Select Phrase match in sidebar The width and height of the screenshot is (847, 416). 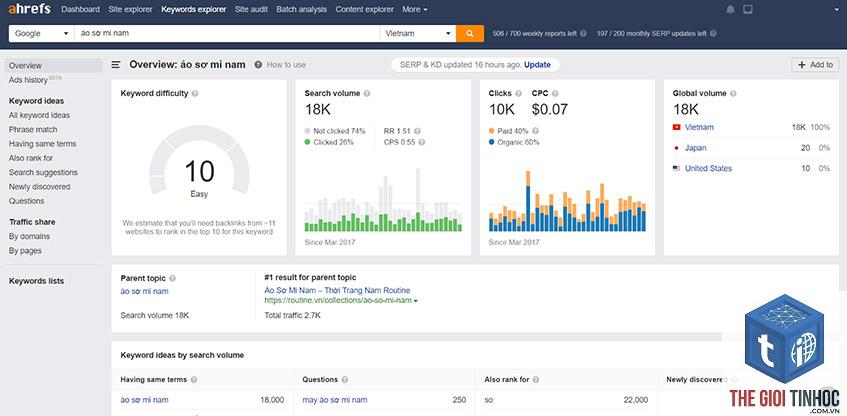33,130
